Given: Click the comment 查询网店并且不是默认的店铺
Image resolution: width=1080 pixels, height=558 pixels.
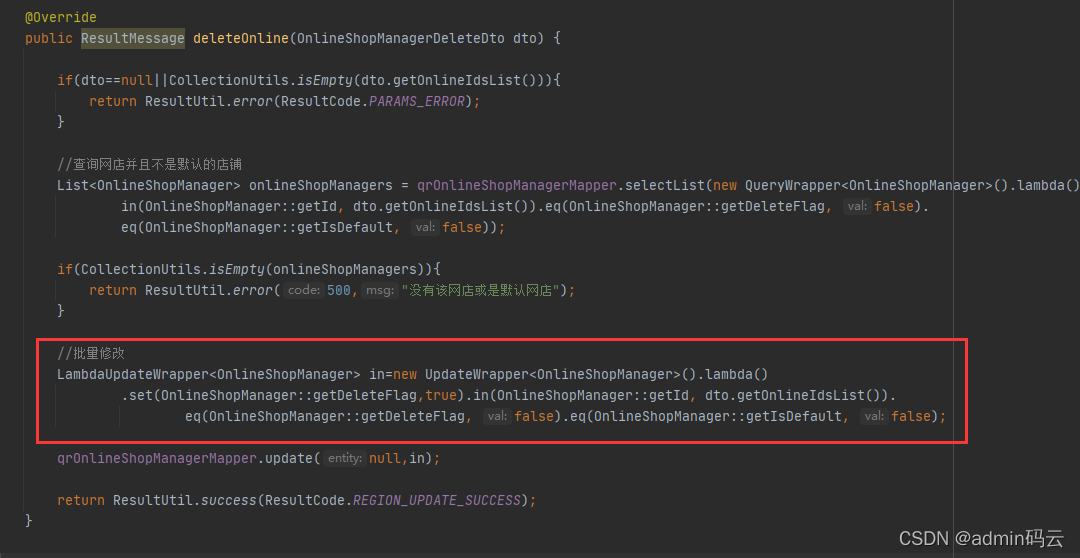Looking at the screenshot, I should [x=149, y=165].
